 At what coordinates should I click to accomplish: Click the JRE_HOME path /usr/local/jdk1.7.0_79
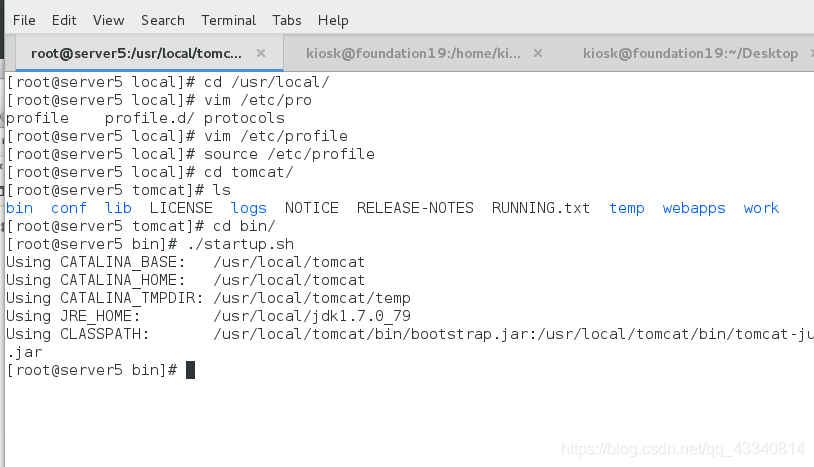click(x=312, y=316)
